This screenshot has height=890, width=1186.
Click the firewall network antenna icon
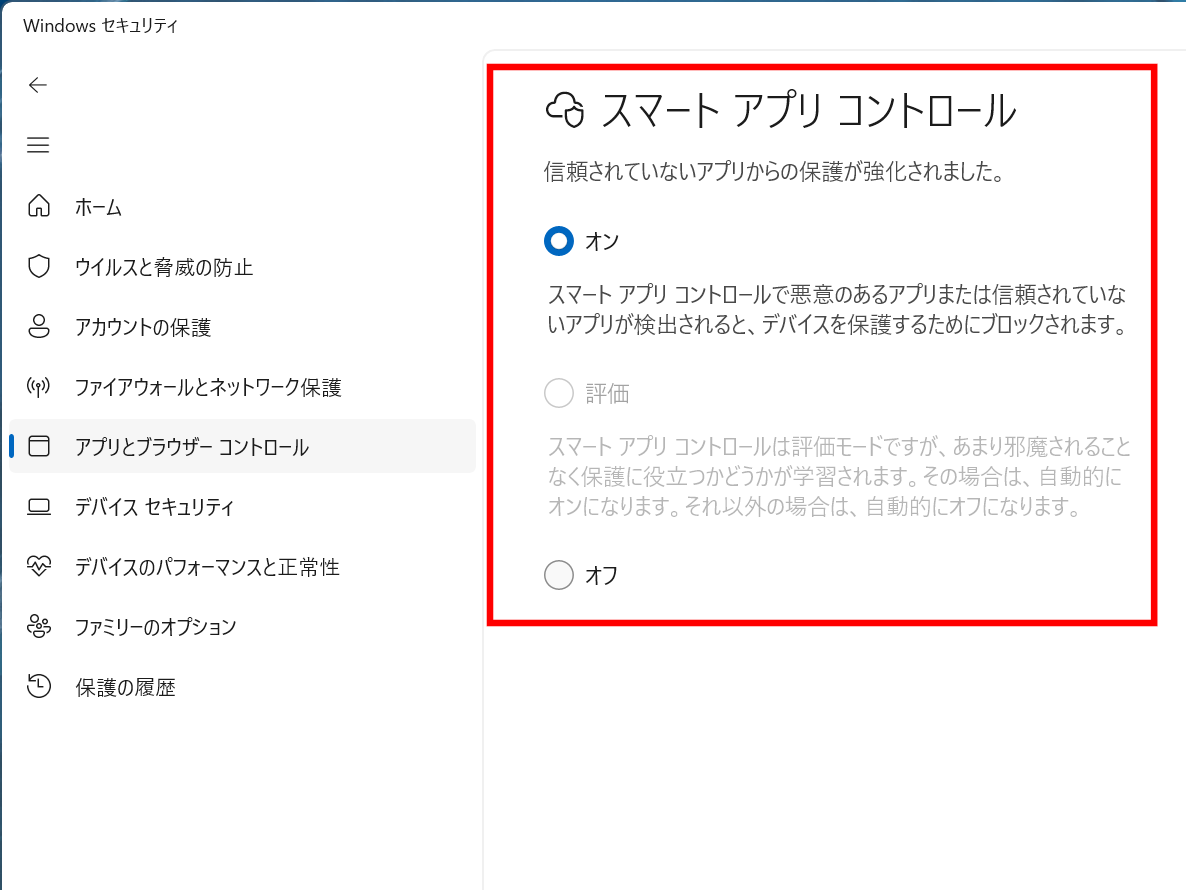(39, 386)
